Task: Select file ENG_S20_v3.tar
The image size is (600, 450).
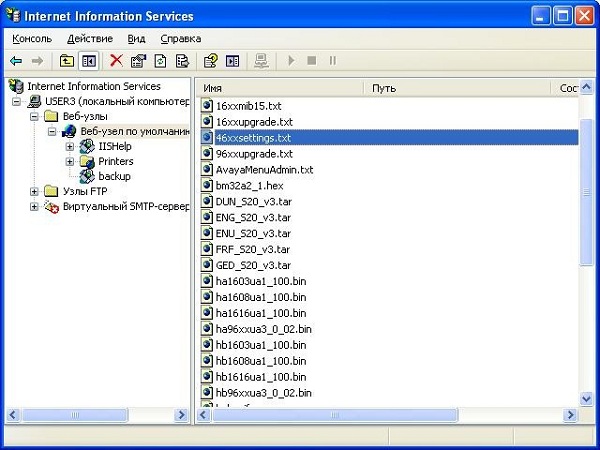Action: tap(253, 217)
